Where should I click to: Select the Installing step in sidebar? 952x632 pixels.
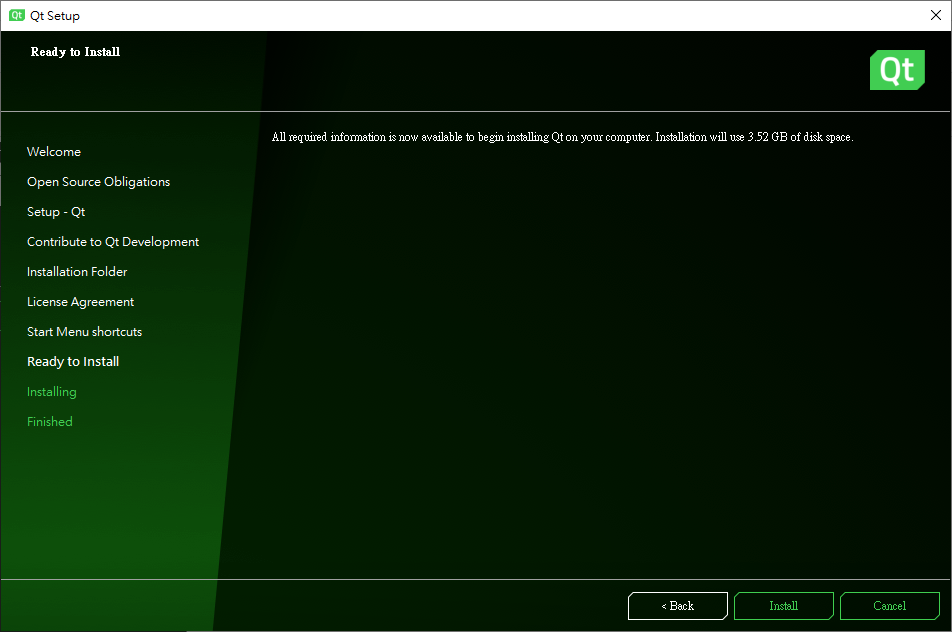[52, 392]
